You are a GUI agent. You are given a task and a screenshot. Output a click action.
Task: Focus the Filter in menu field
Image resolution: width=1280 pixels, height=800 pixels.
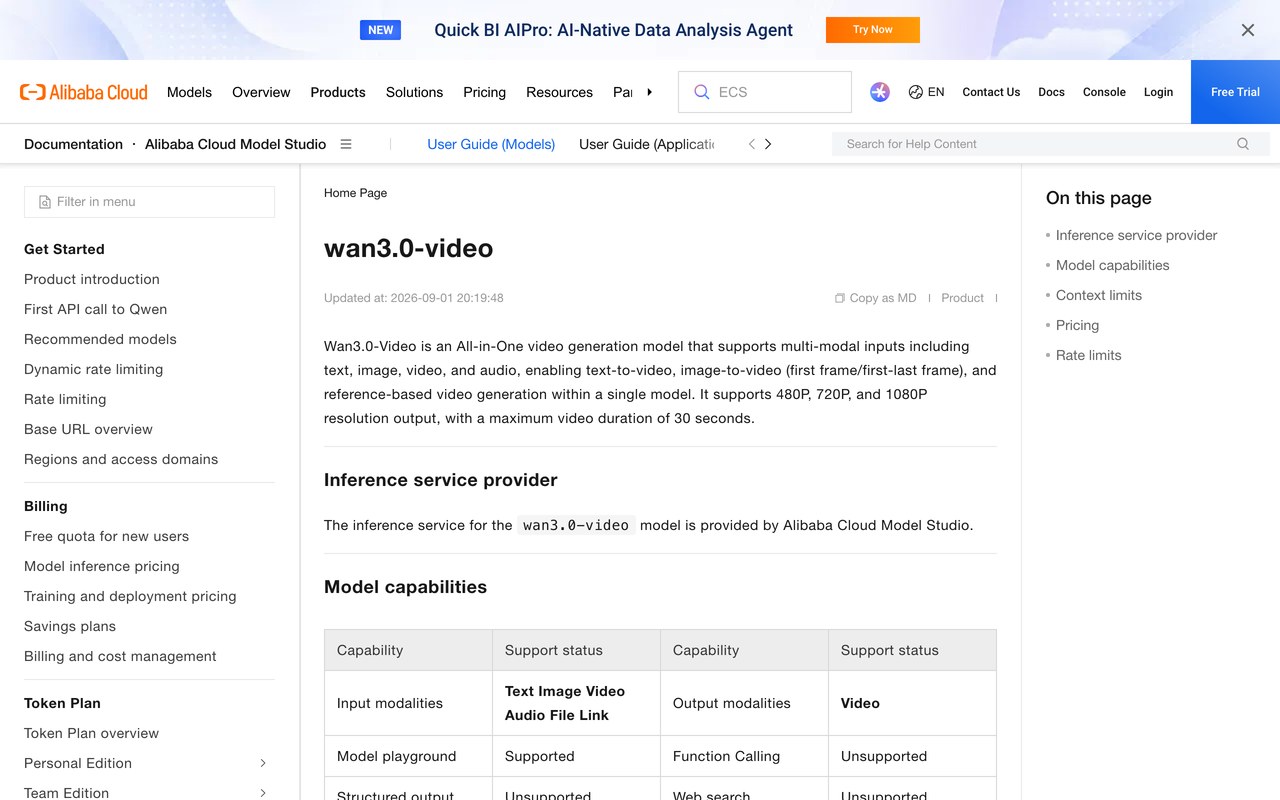149,202
